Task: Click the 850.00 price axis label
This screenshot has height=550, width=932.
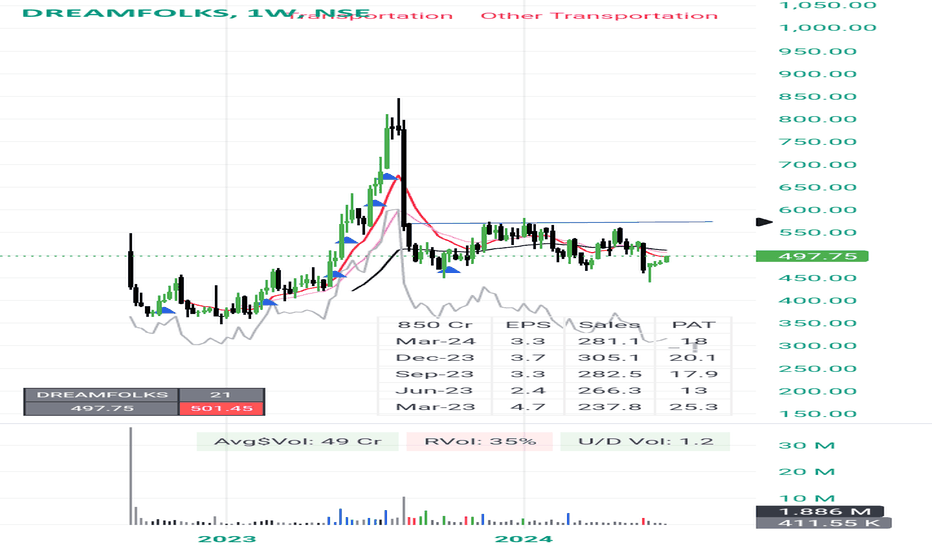Action: tap(818, 97)
